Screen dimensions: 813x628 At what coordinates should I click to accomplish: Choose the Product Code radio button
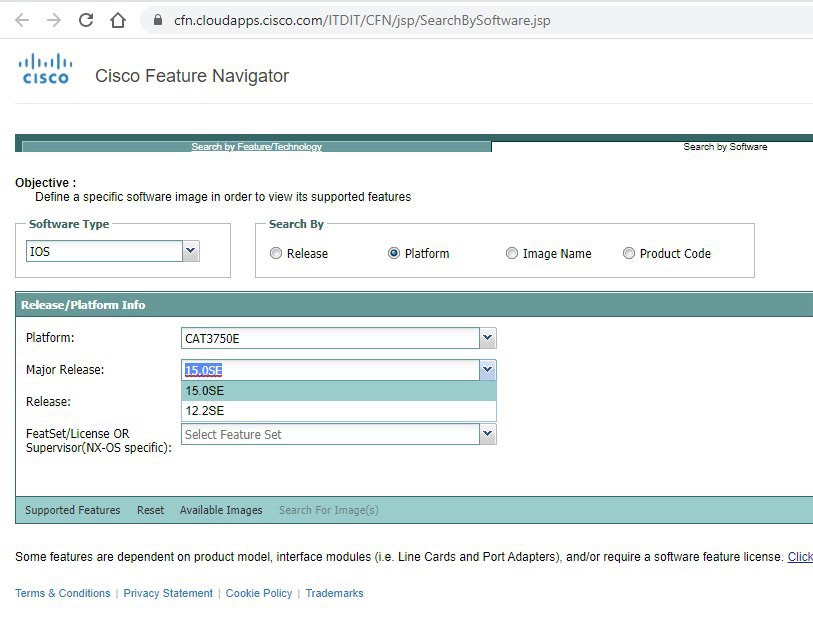point(628,253)
